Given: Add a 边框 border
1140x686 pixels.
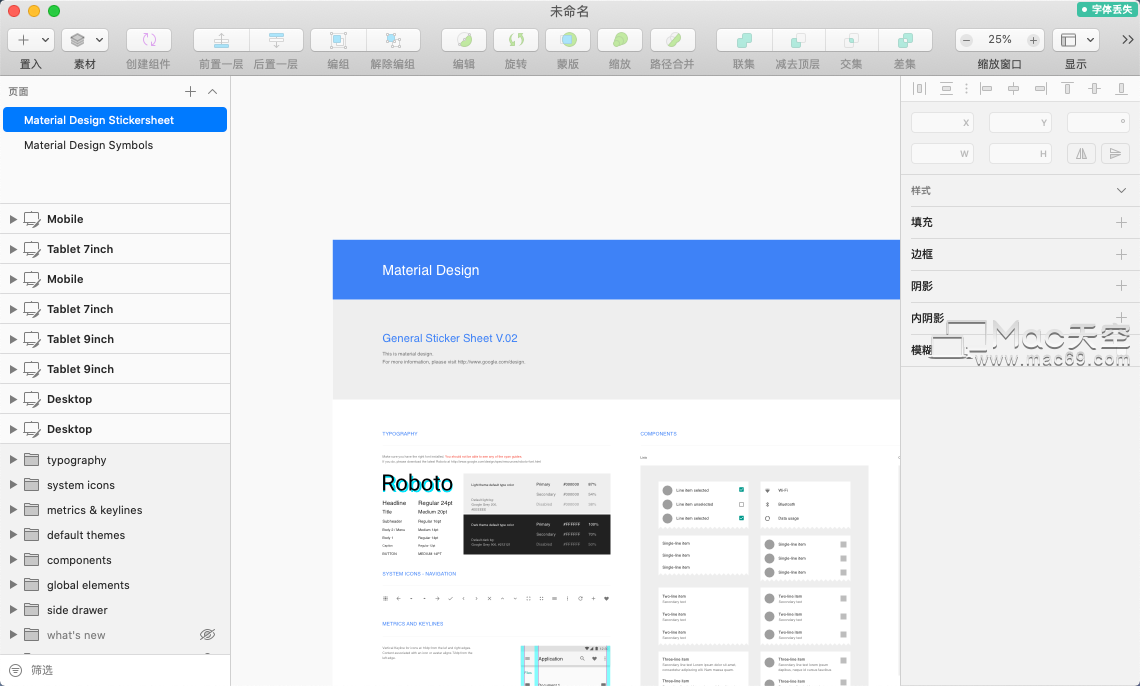Looking at the screenshot, I should (x=1121, y=254).
